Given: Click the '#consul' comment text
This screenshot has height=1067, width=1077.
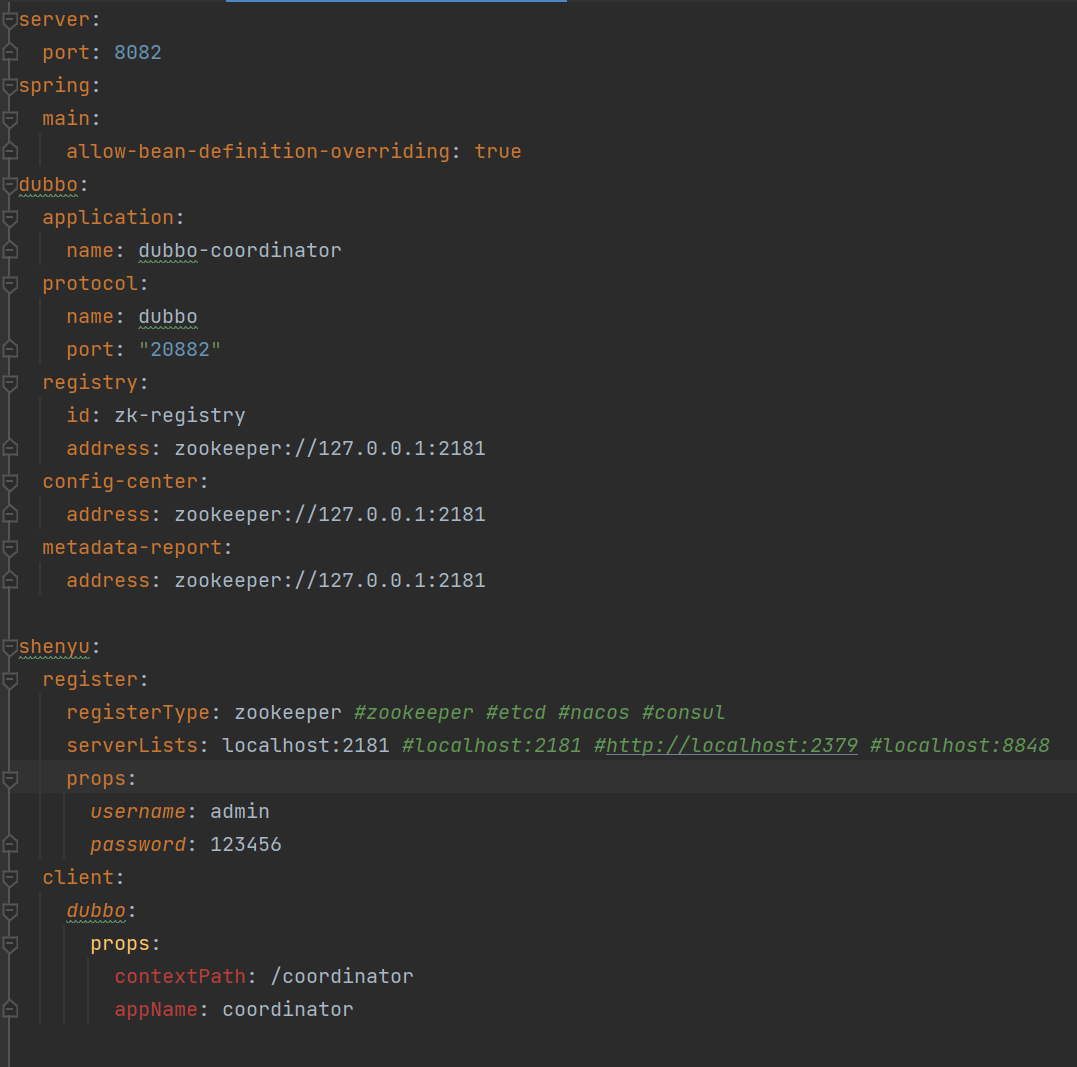Looking at the screenshot, I should pyautogui.click(x=683, y=712).
